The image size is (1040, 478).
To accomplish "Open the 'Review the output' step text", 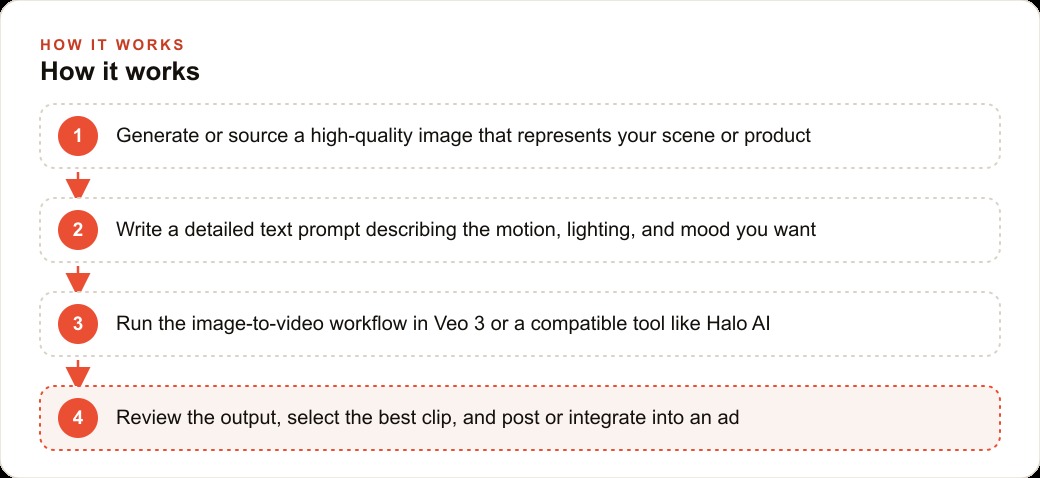I will [x=428, y=418].
